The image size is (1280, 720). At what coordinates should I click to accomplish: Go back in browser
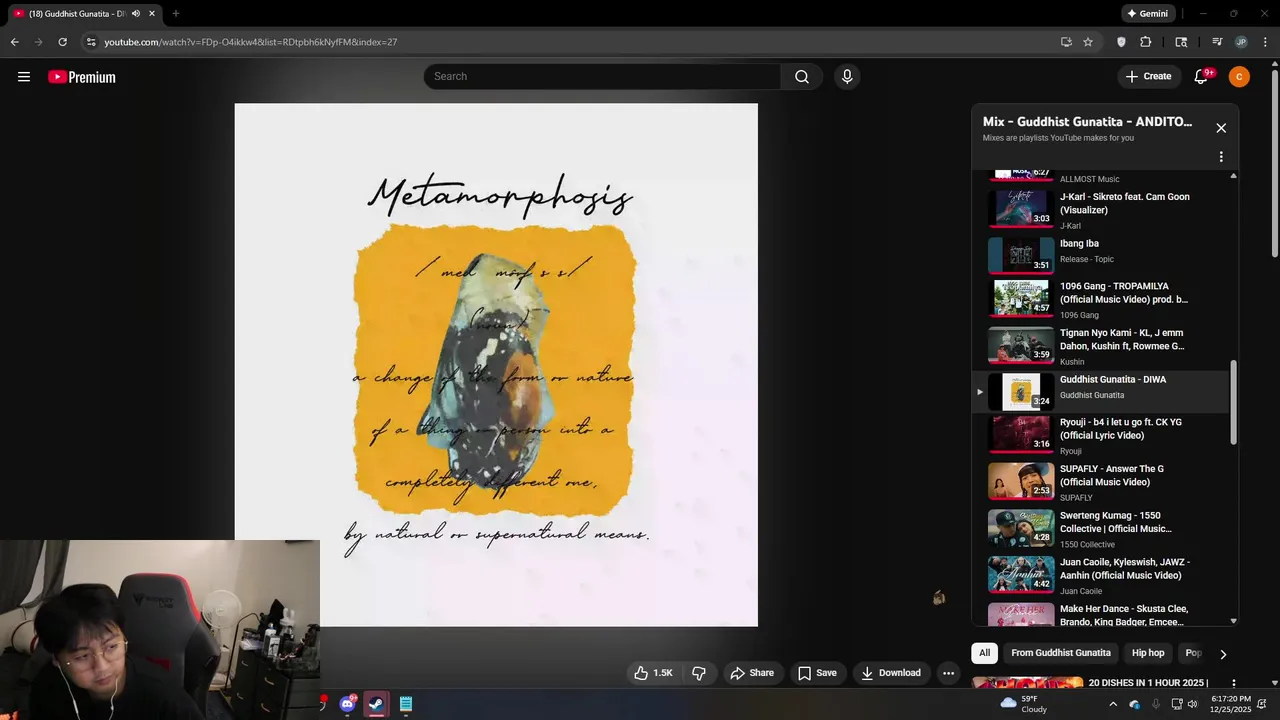point(14,42)
